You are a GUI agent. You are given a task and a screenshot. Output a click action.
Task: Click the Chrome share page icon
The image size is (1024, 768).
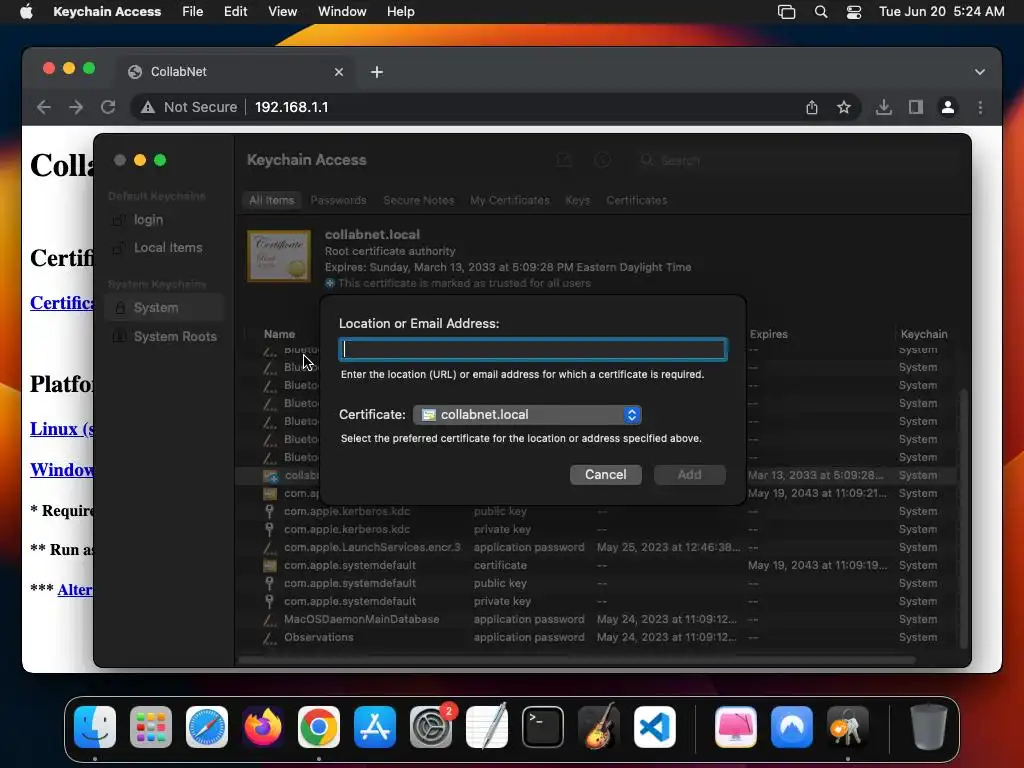click(x=812, y=107)
